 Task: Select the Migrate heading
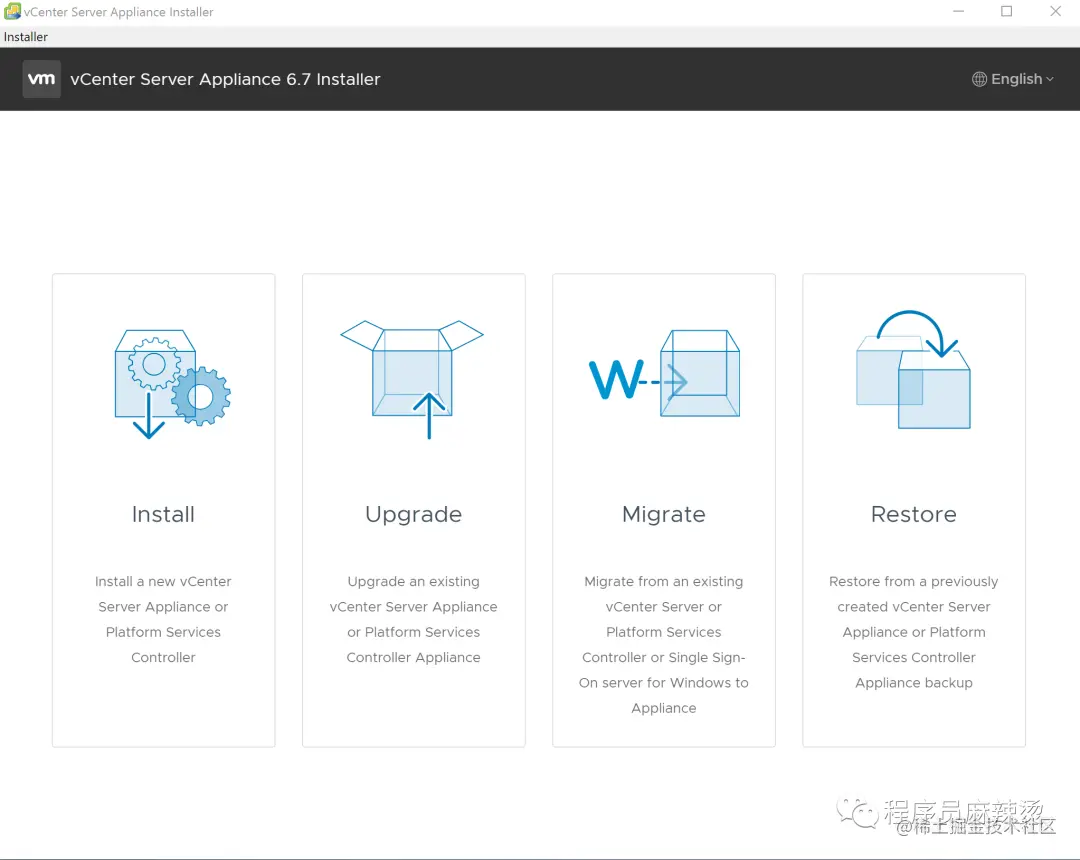coord(664,515)
